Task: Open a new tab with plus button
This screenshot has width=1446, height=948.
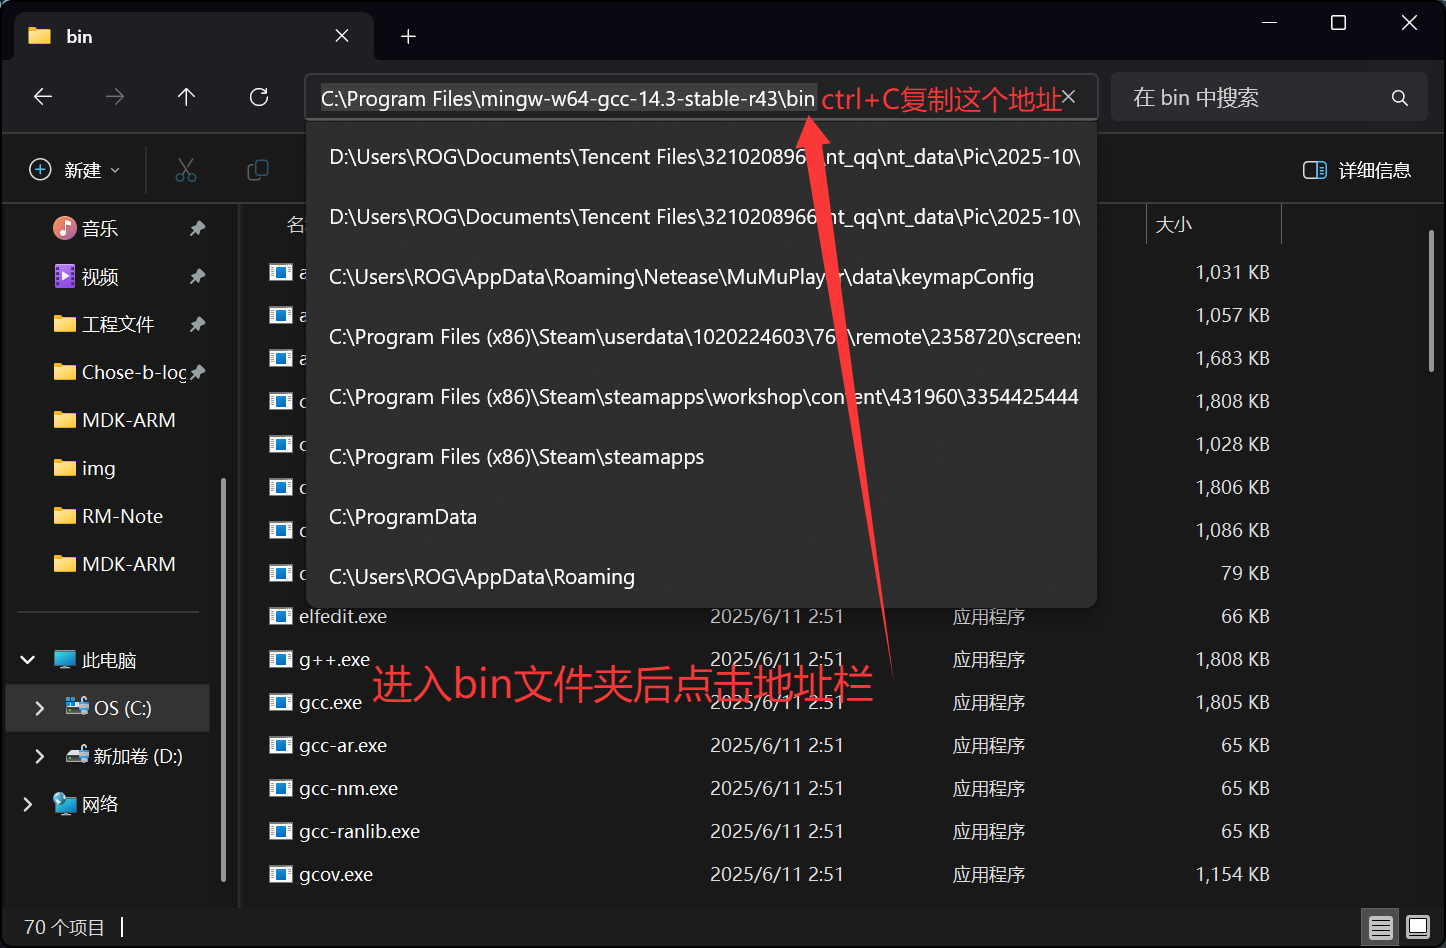Action: [408, 37]
